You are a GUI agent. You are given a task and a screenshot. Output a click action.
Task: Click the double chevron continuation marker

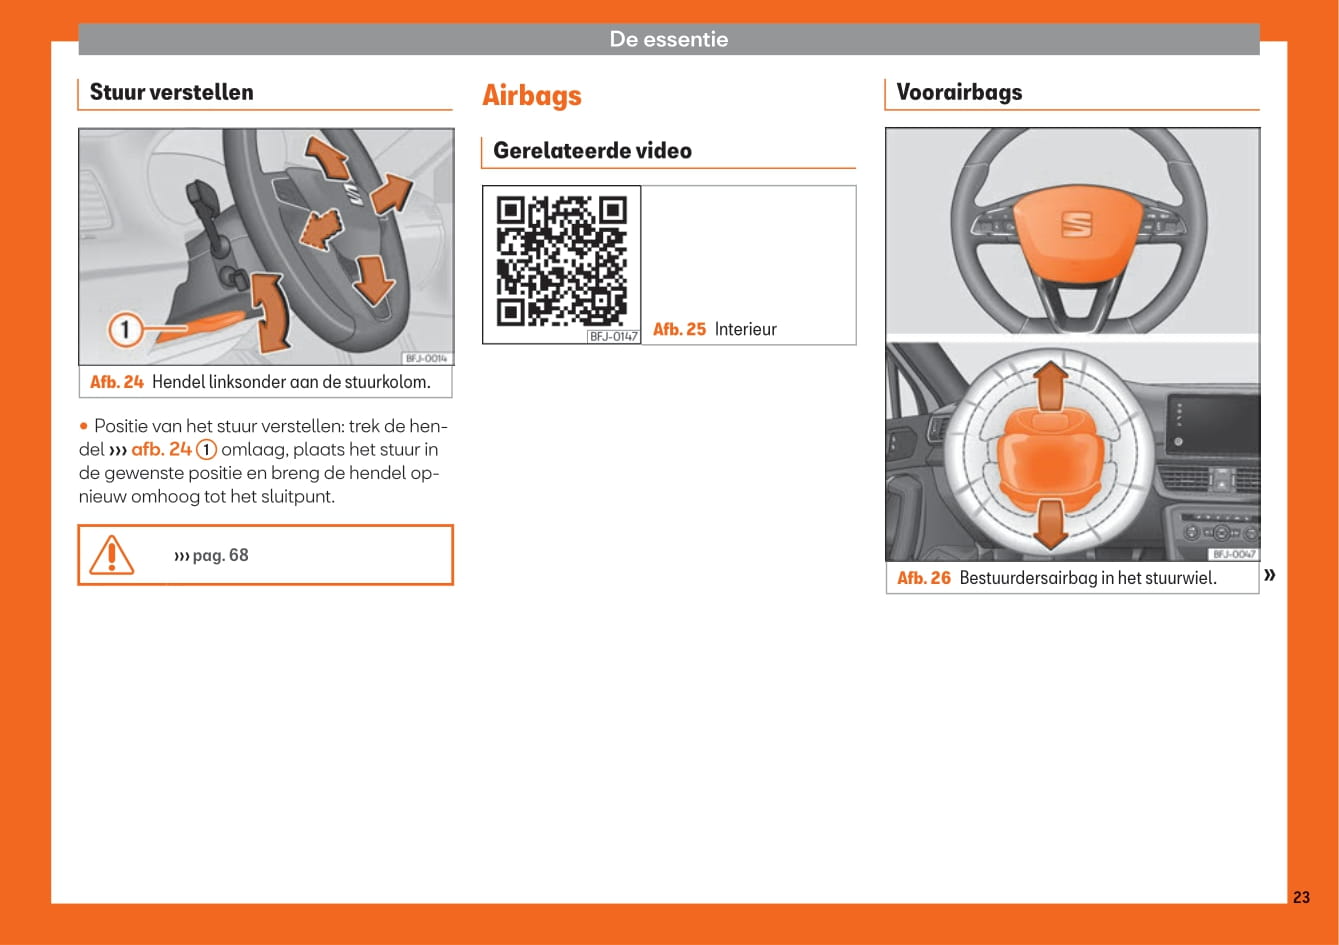[1270, 574]
